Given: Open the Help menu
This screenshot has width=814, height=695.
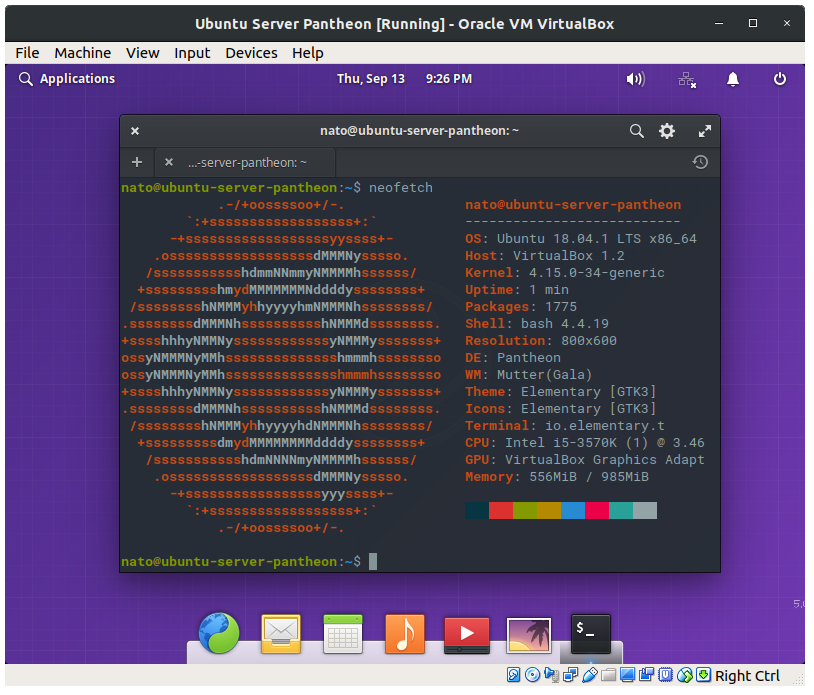Looking at the screenshot, I should click(307, 53).
